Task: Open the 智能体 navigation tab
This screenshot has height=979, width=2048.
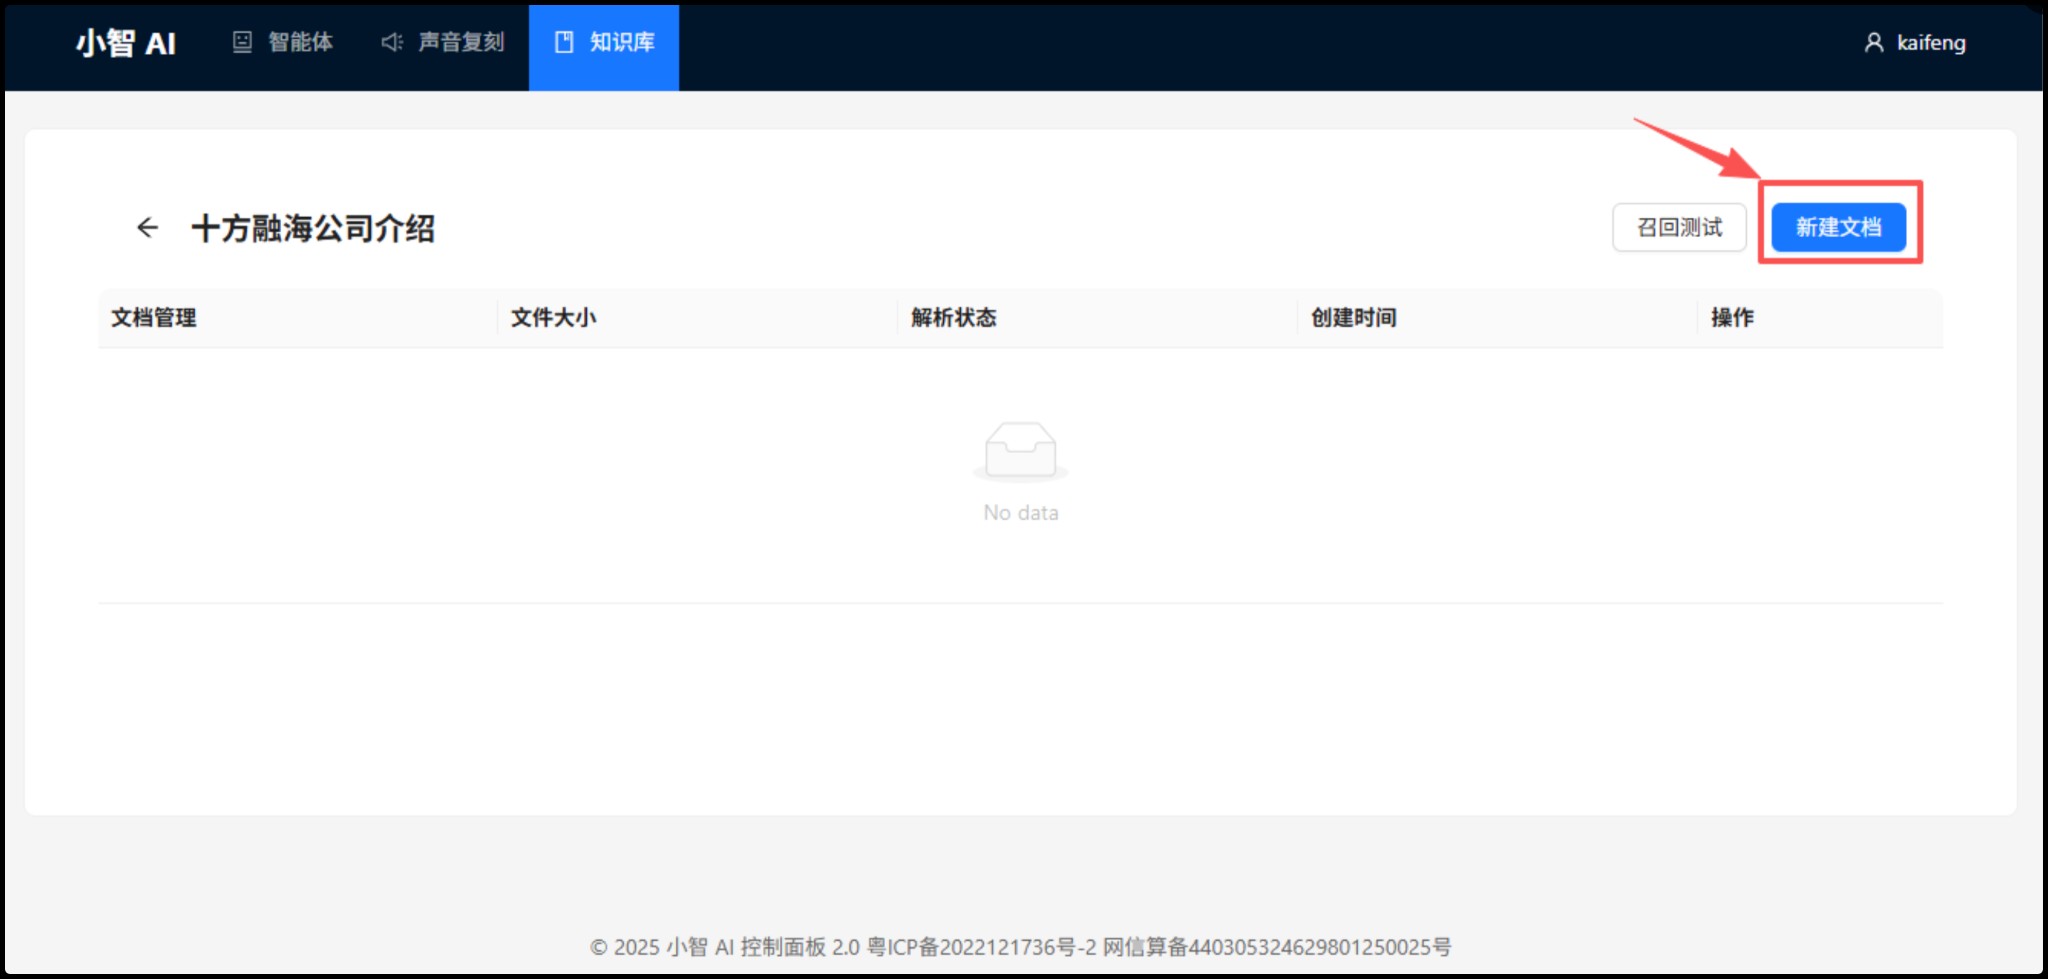Action: 283,42
